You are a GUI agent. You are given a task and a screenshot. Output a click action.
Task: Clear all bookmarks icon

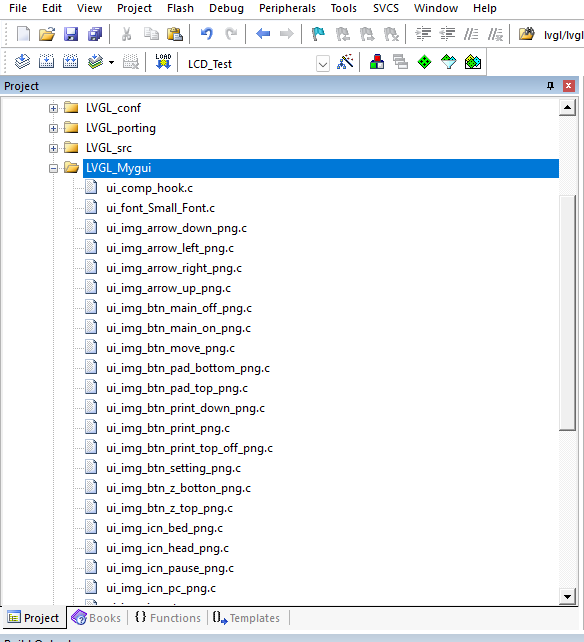point(391,34)
